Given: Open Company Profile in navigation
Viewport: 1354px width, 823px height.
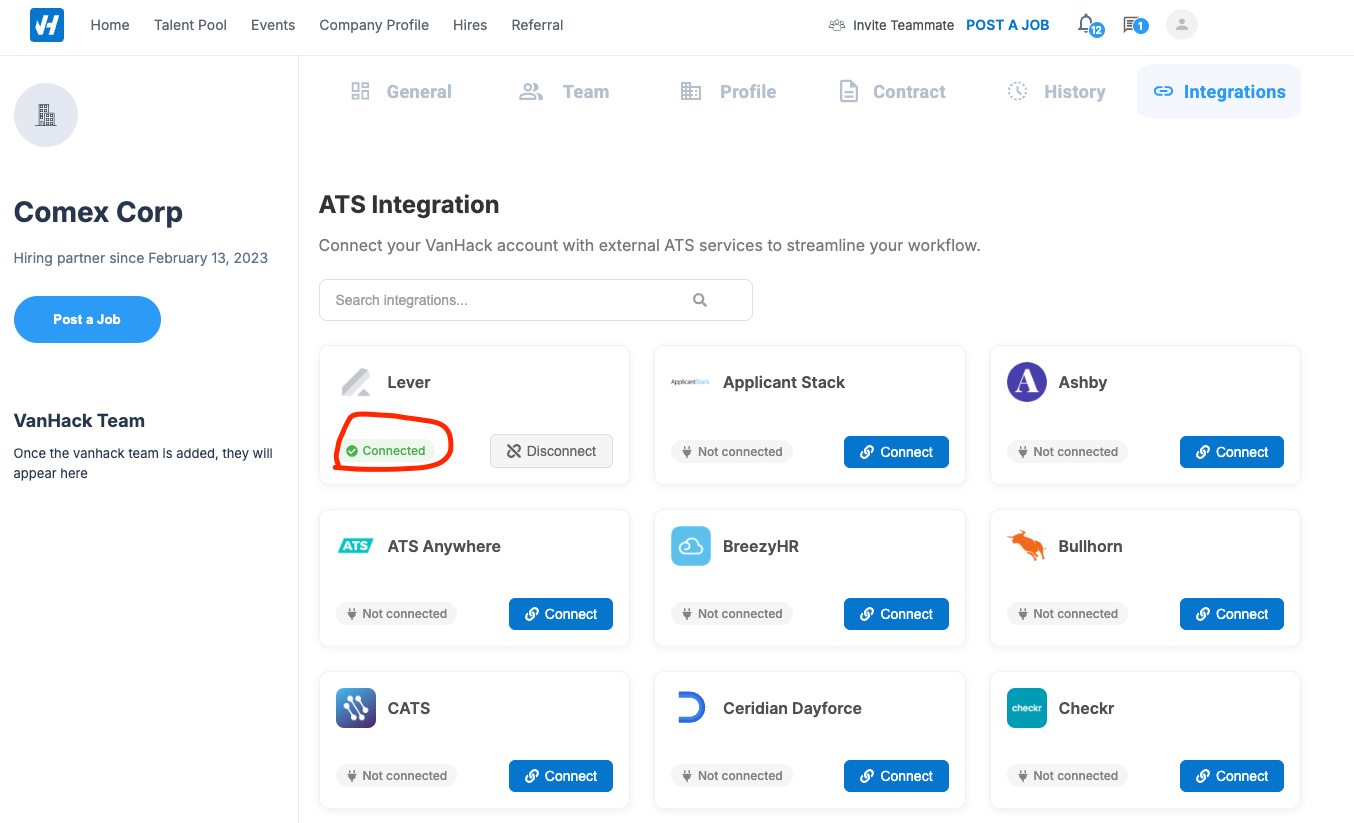Looking at the screenshot, I should coord(374,25).
